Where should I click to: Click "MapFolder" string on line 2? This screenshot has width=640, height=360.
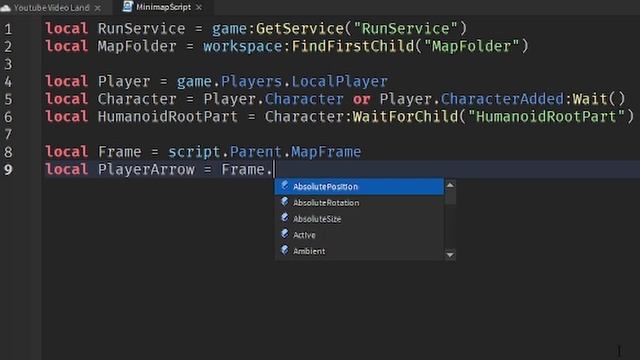[x=471, y=46]
